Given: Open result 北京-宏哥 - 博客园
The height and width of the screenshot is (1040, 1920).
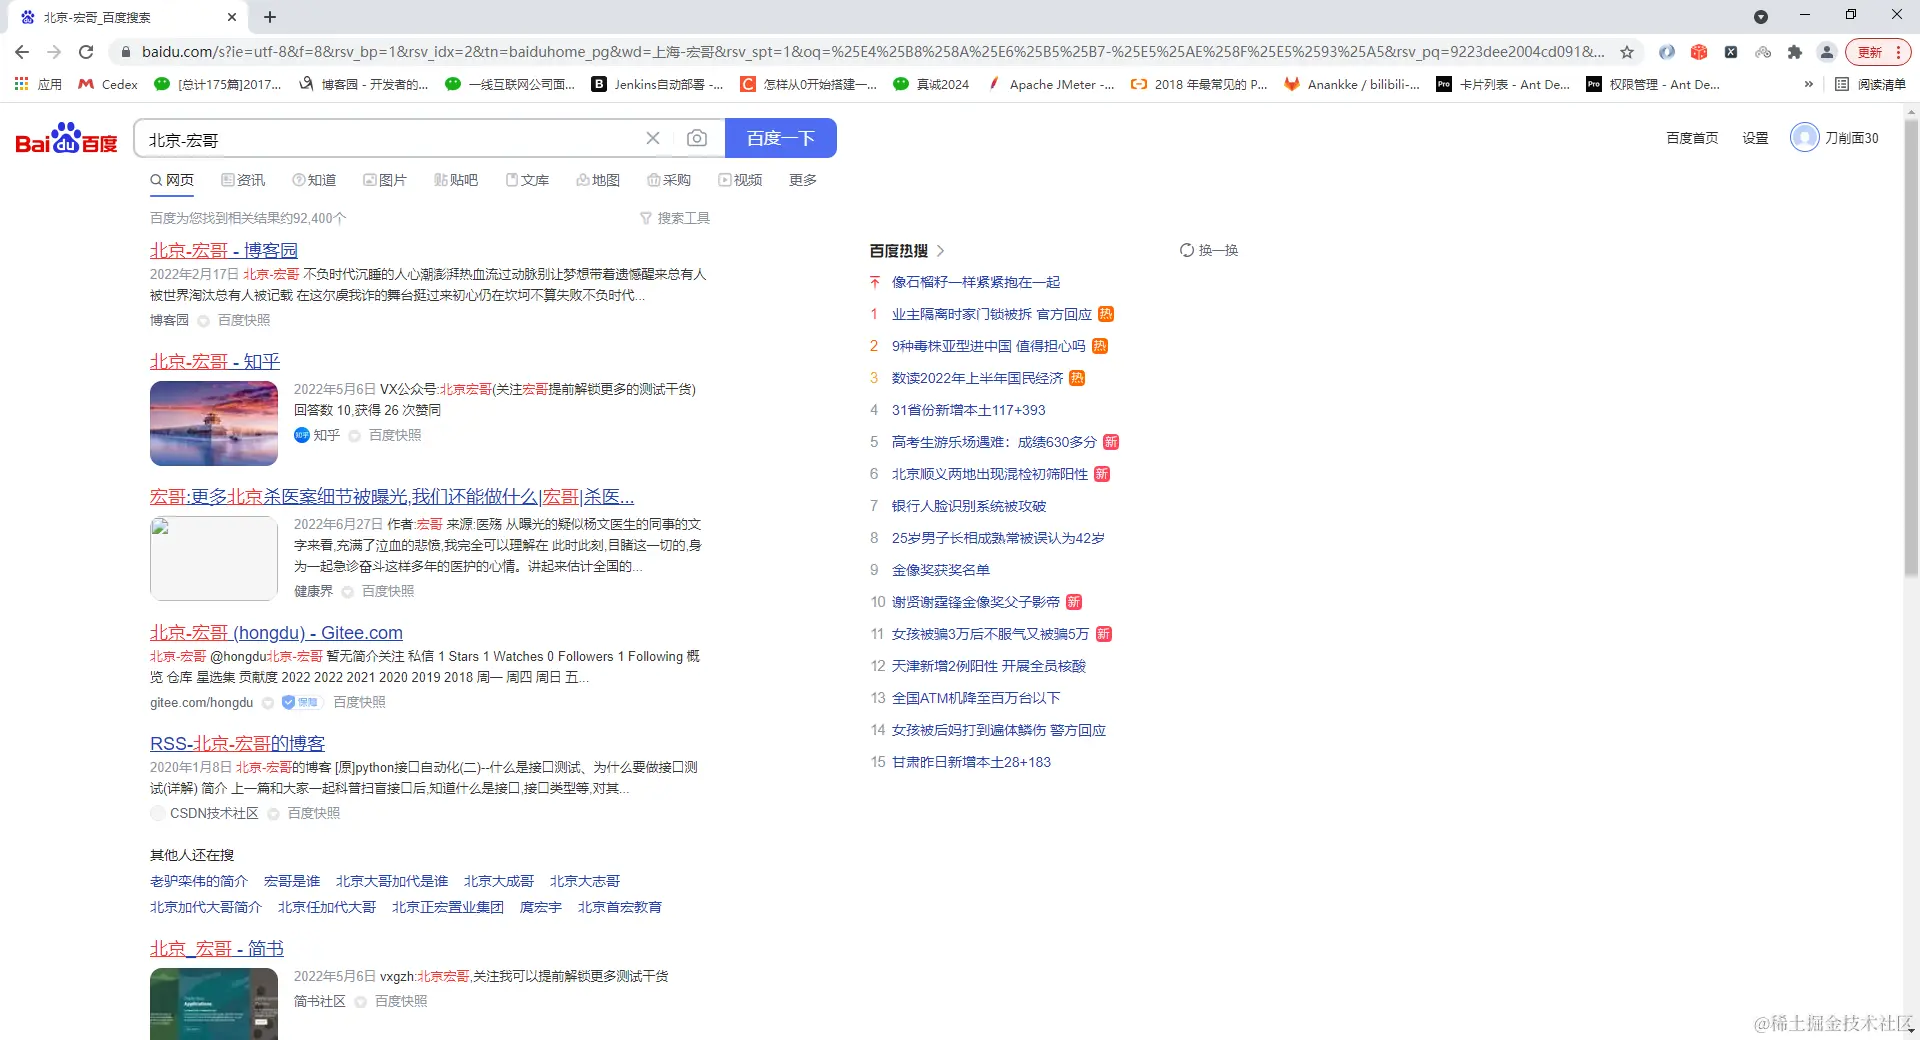Looking at the screenshot, I should pos(224,250).
